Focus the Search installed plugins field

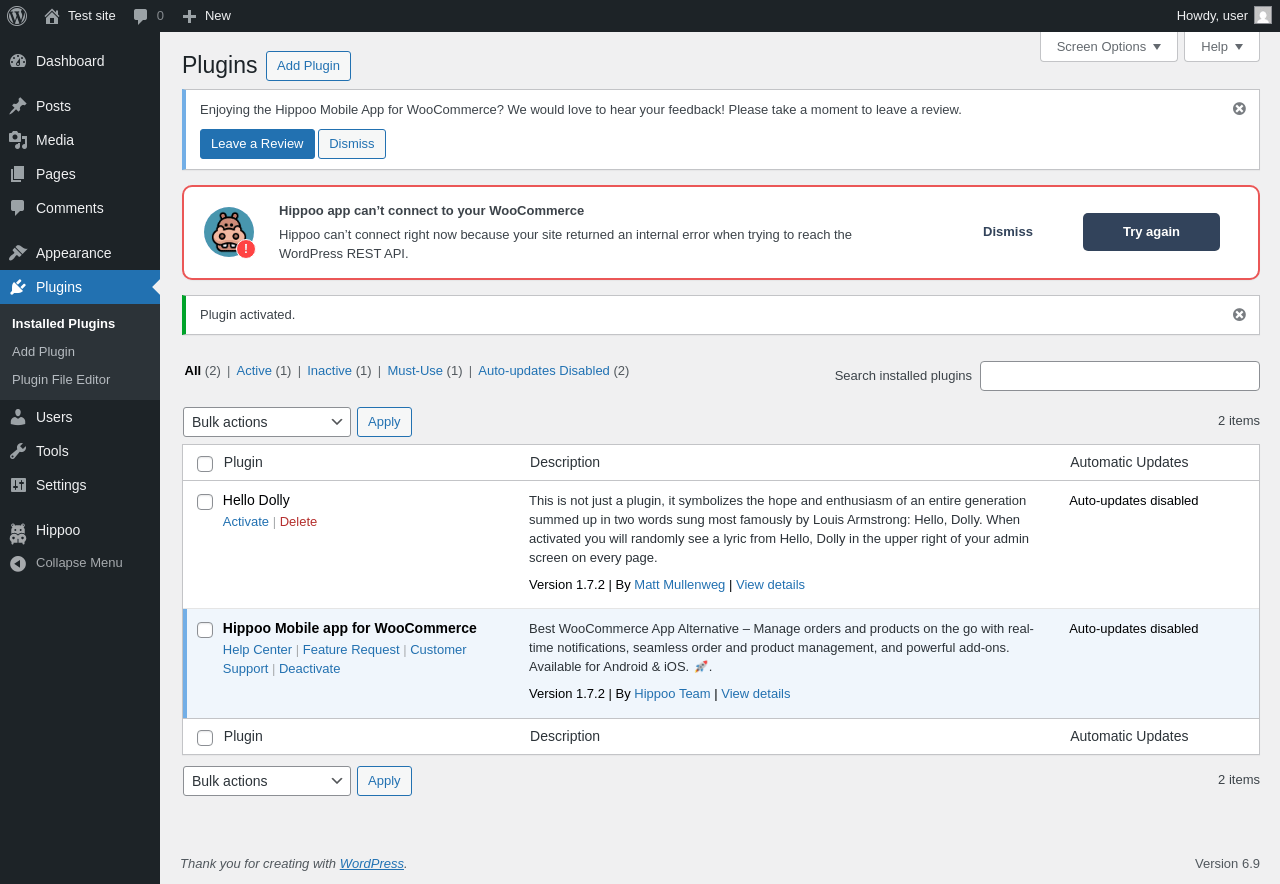(1119, 376)
